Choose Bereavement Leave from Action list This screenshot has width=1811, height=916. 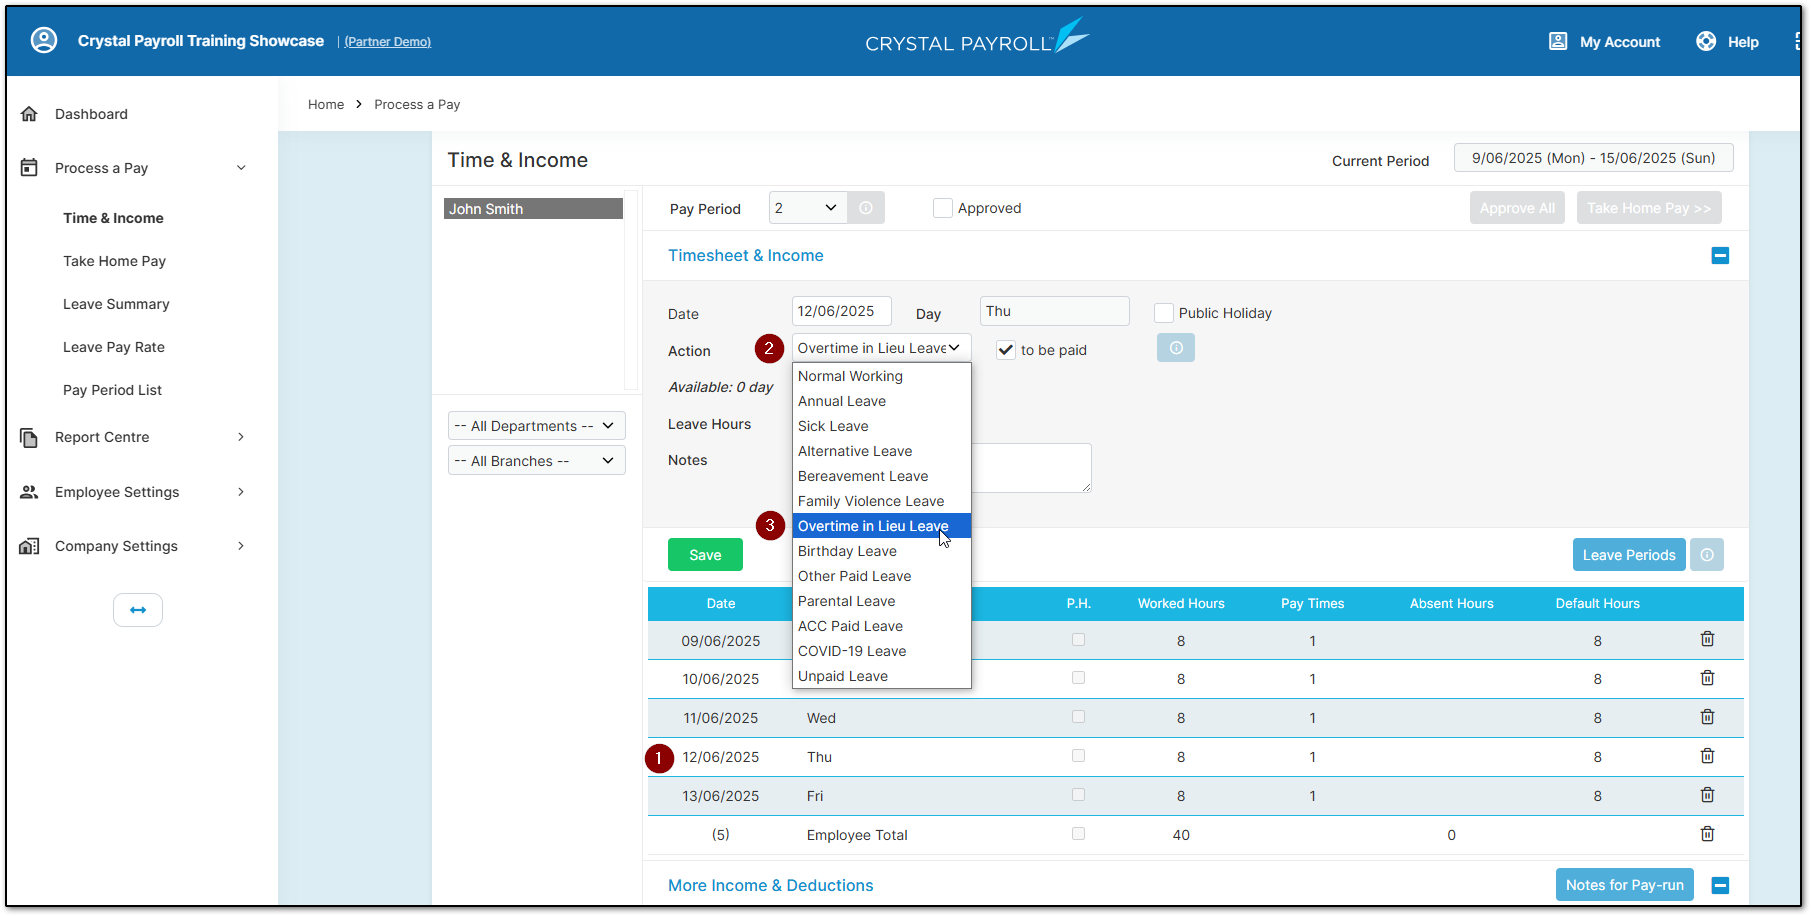tap(881, 476)
